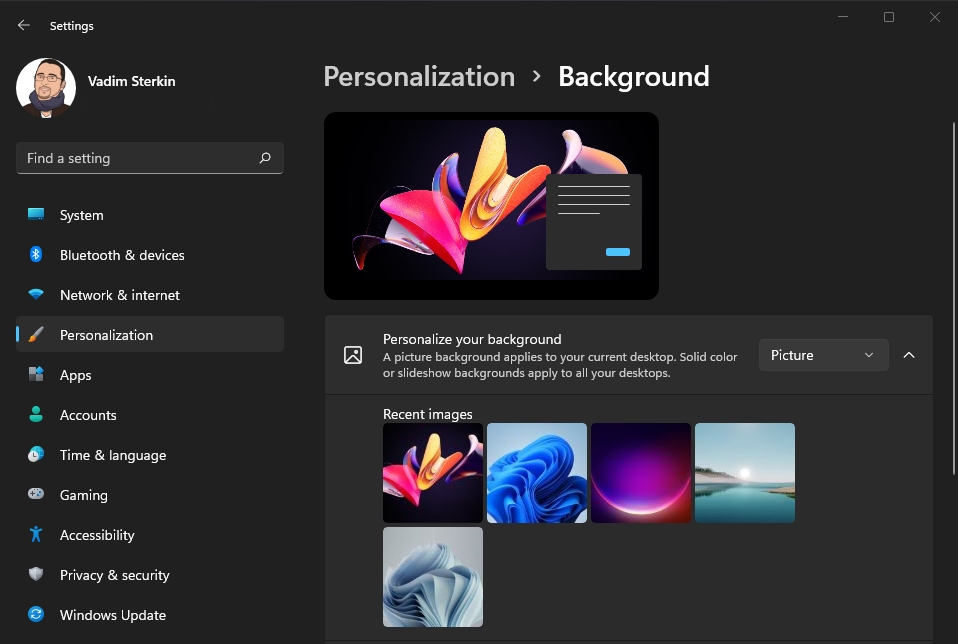Click the System monitor icon
Image resolution: width=958 pixels, height=644 pixels.
coord(36,214)
